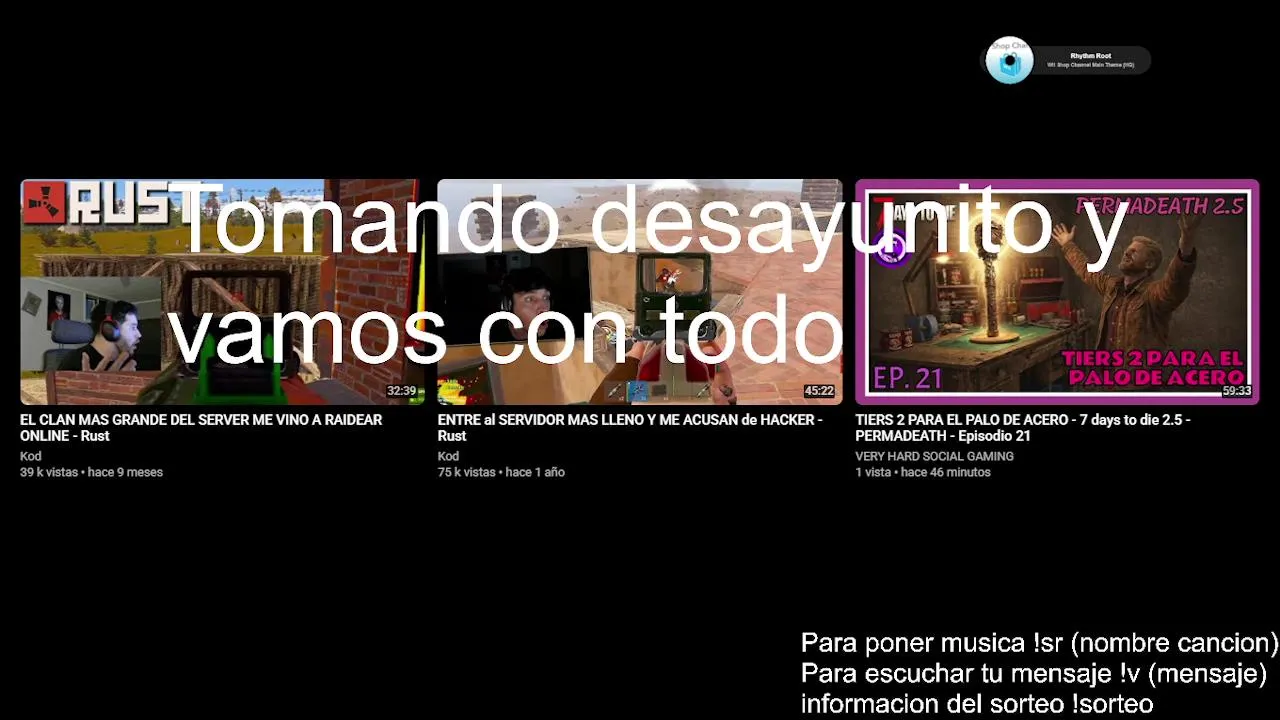Click title 'EL CLAN MAS GRANDE DEL SERVER'
This screenshot has width=1280, height=720.
(x=201, y=428)
